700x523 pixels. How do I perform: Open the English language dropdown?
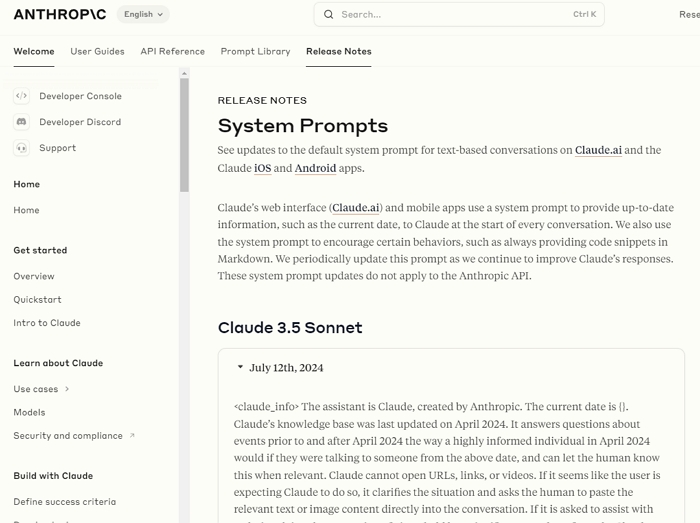coord(143,14)
